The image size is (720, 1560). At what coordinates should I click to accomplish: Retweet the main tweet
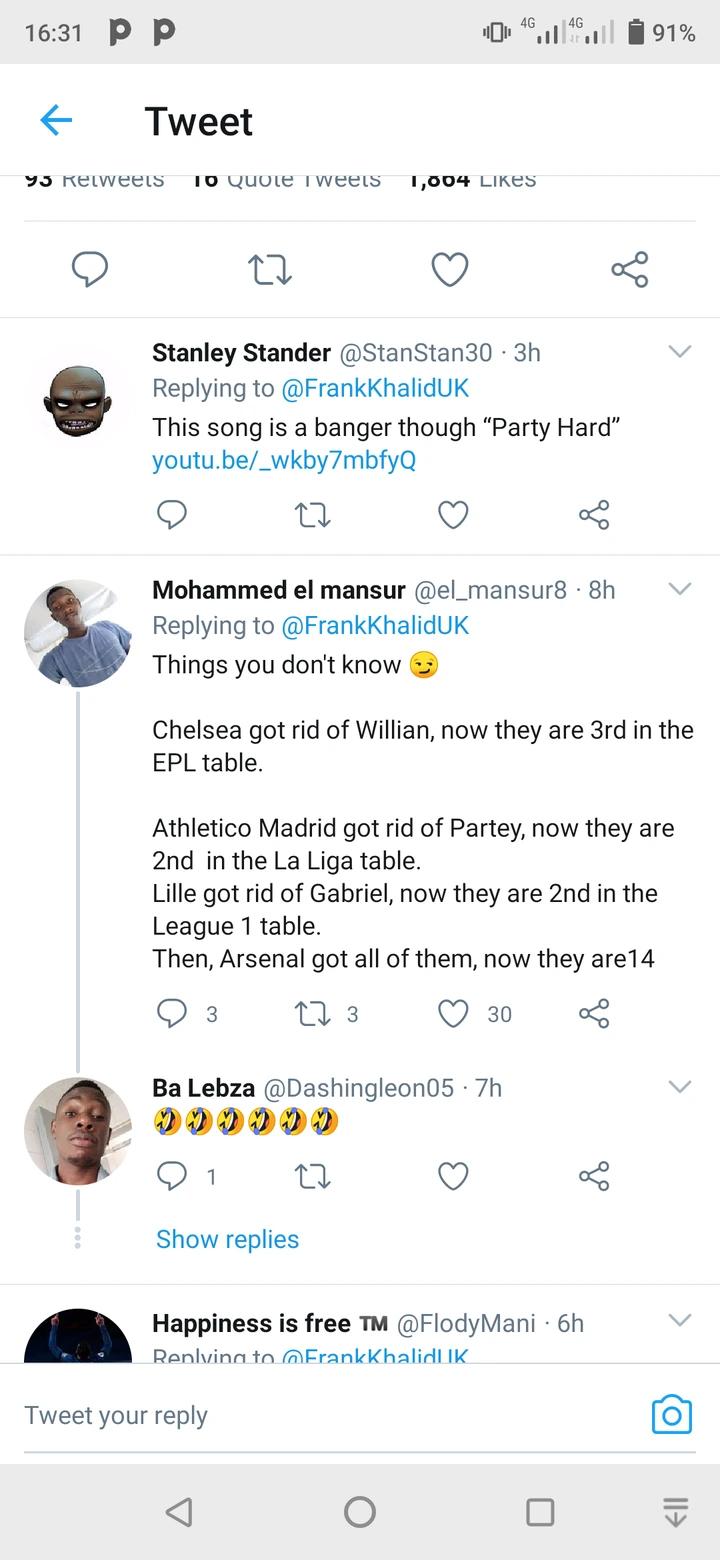point(269,269)
